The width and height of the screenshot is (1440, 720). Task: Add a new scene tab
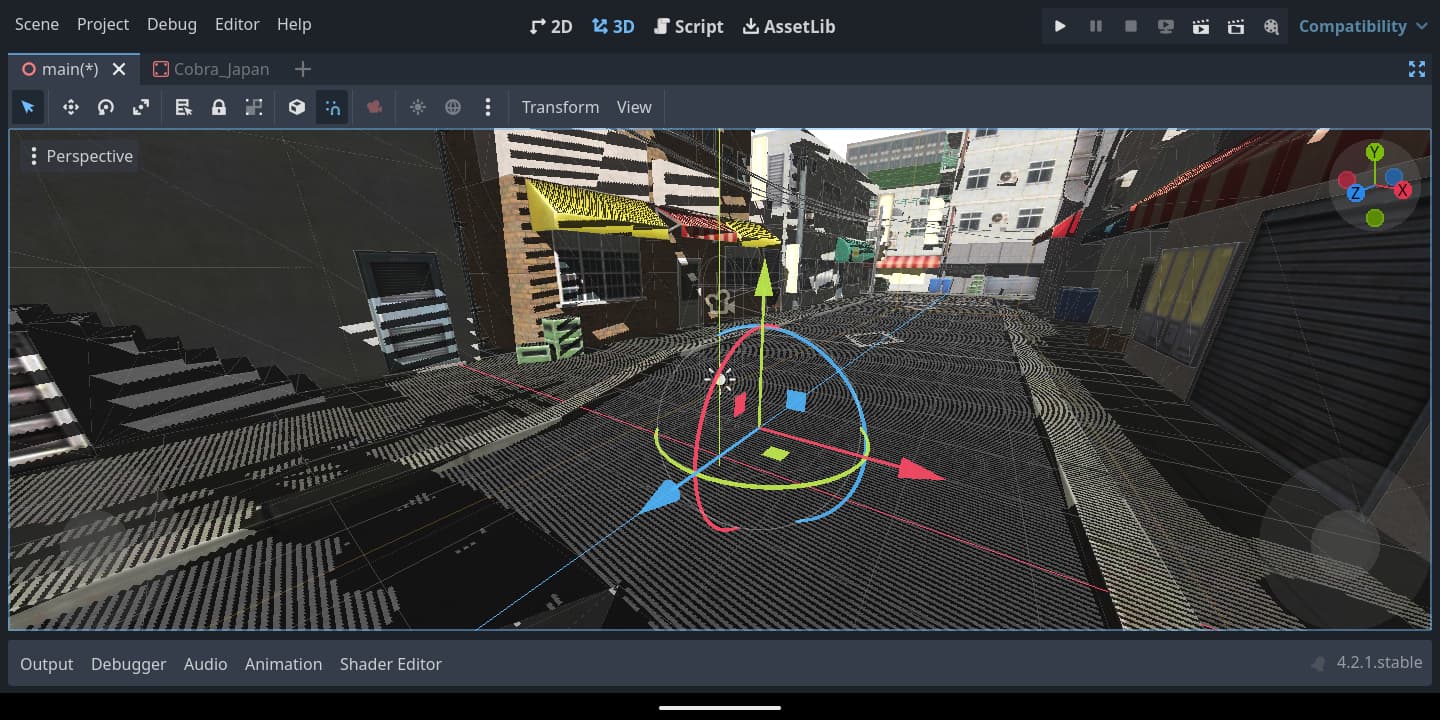[303, 69]
